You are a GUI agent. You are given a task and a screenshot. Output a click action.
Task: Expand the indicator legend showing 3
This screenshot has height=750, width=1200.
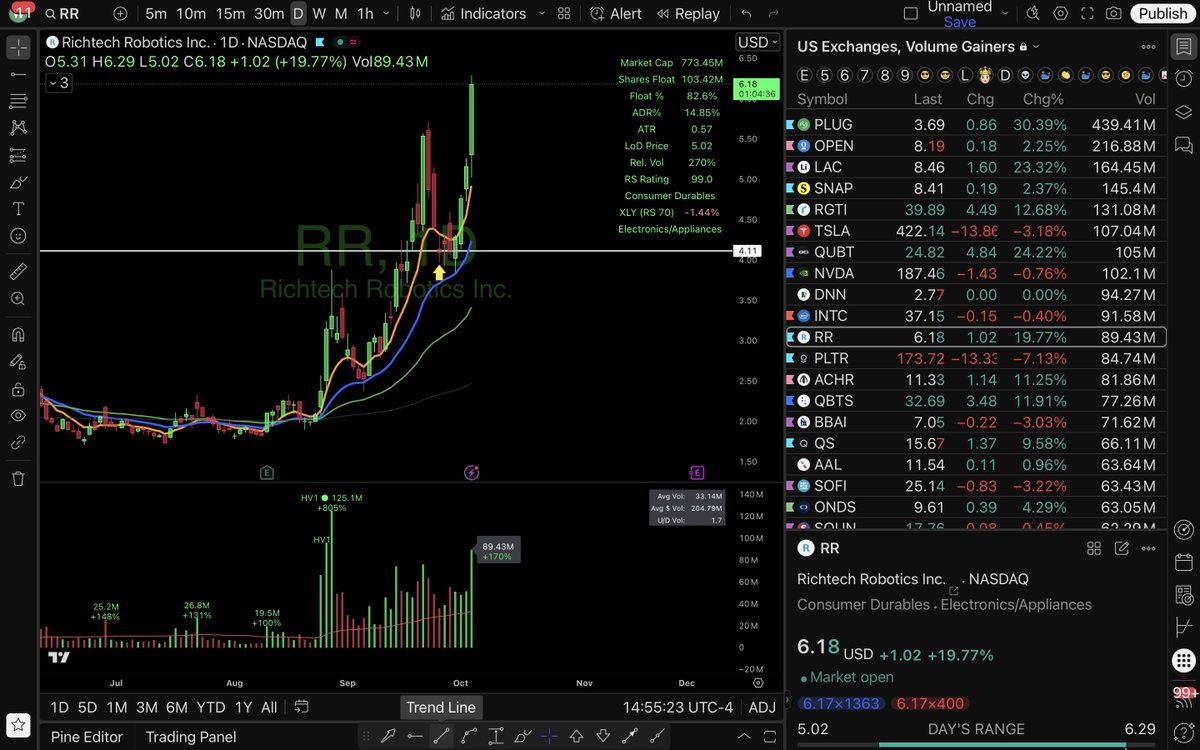point(58,82)
